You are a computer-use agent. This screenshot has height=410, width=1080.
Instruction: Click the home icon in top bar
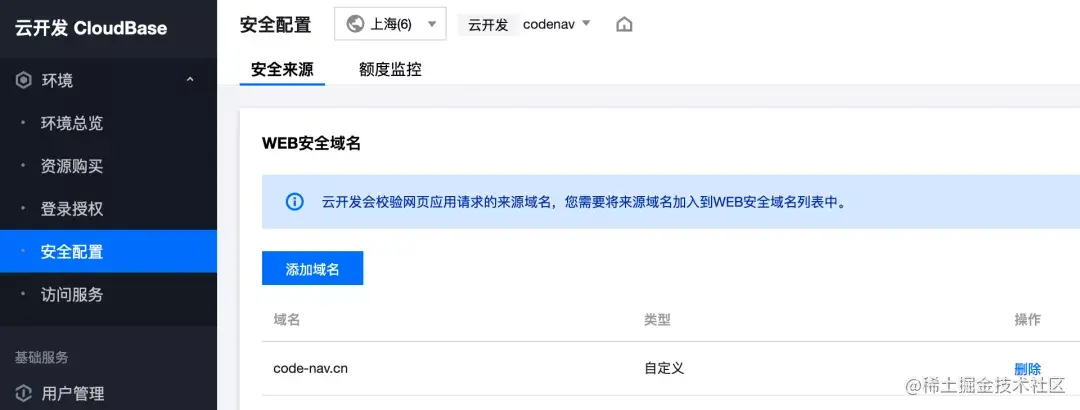coord(624,25)
